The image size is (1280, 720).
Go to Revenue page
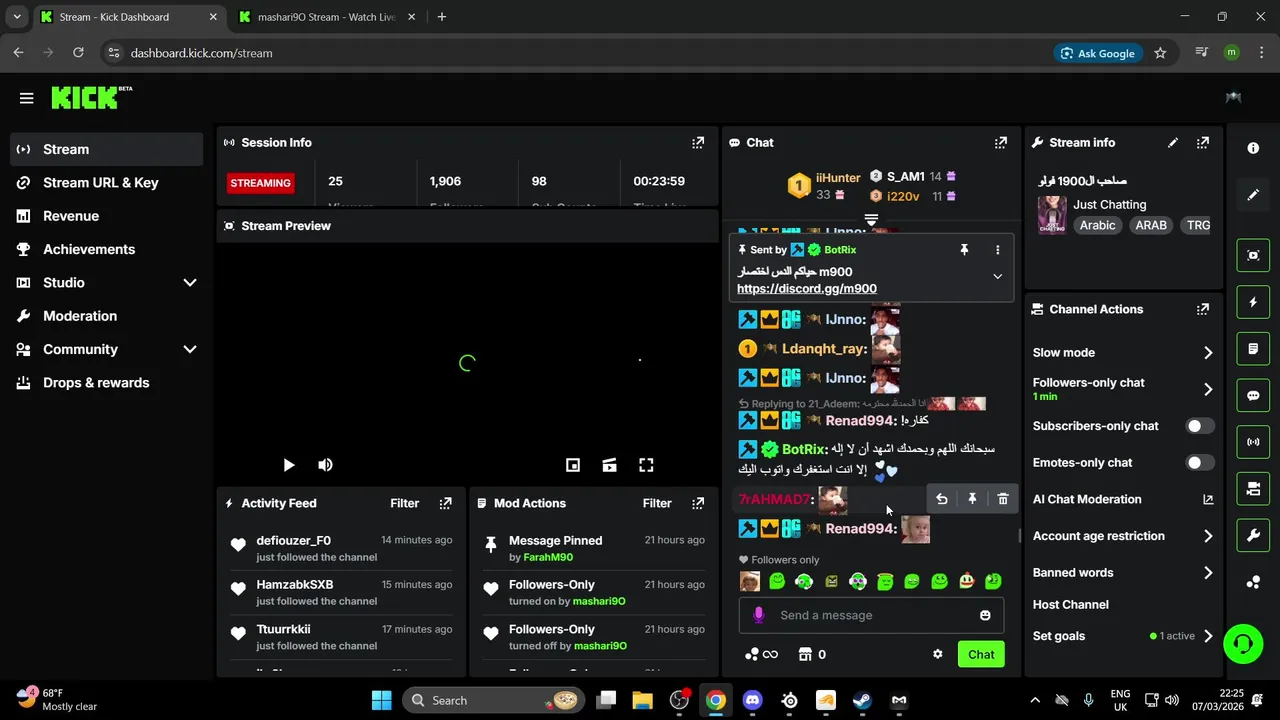106,216
